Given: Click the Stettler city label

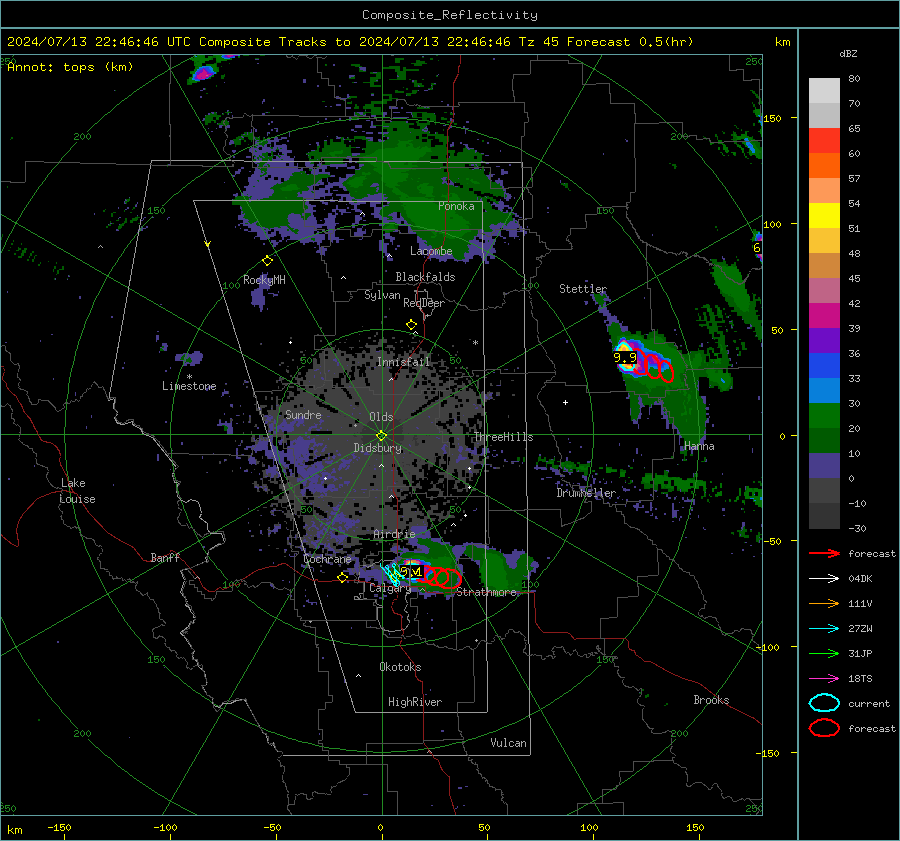Looking at the screenshot, I should click(x=583, y=289).
